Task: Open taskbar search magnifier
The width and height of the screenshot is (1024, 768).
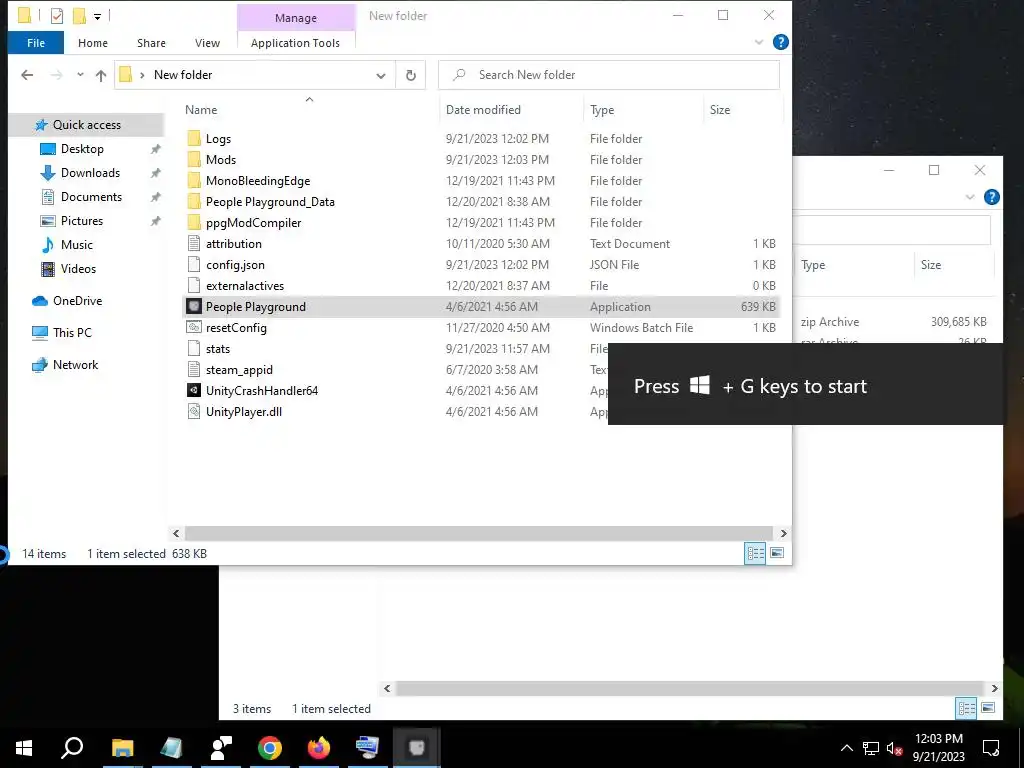Action: tap(72, 748)
